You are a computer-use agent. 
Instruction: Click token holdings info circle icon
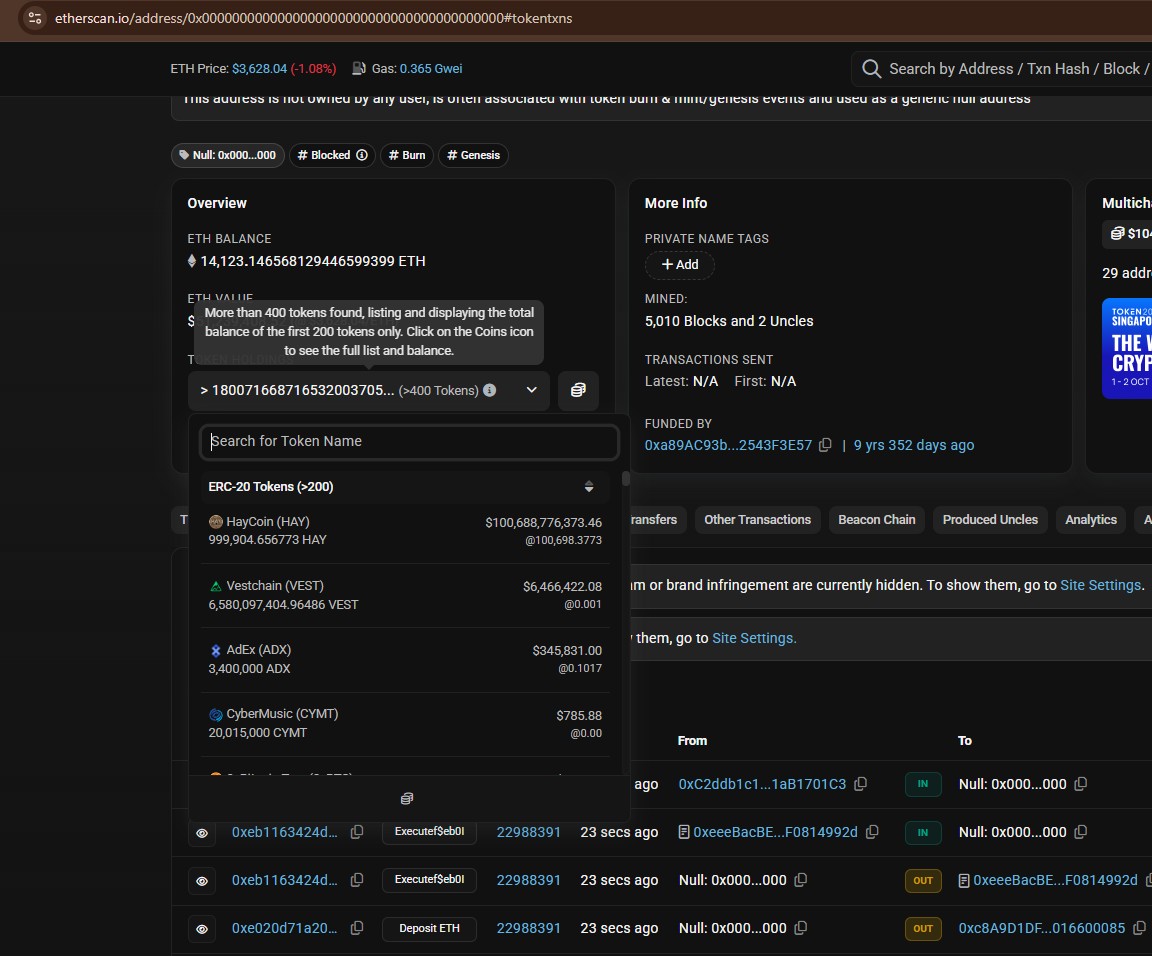click(x=489, y=390)
